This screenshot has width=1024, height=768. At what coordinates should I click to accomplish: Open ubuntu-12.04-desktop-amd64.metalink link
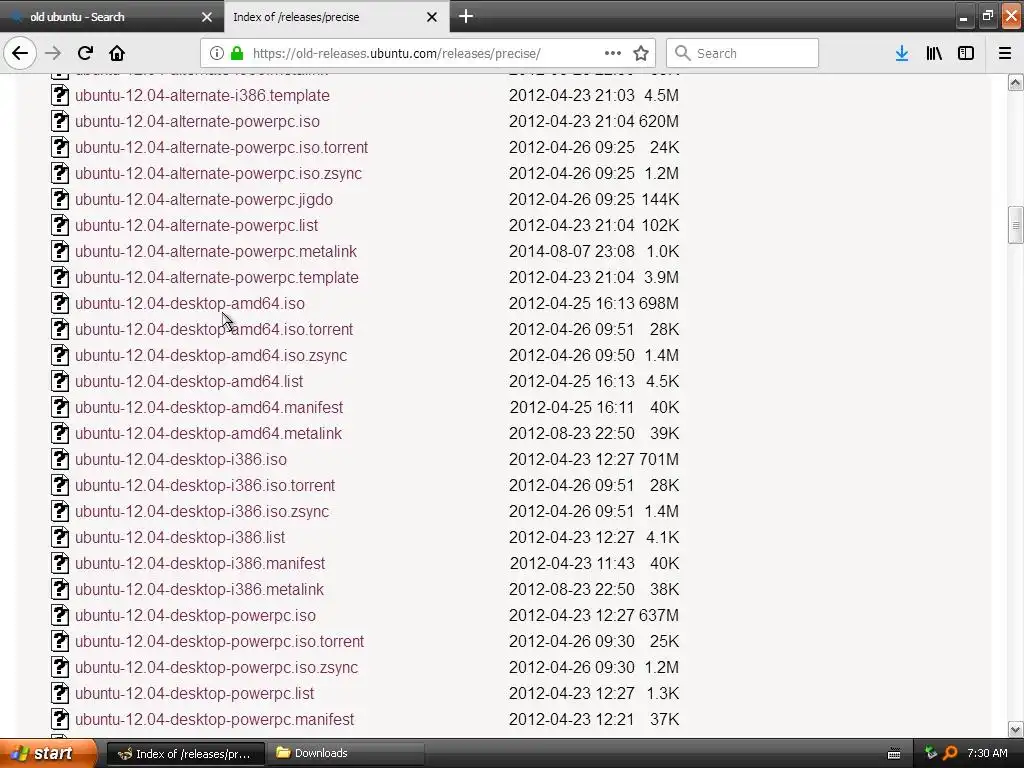(208, 434)
